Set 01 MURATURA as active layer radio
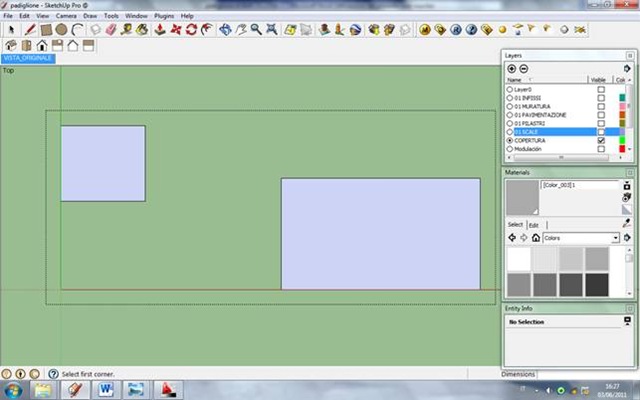The width and height of the screenshot is (640, 400). [510, 106]
